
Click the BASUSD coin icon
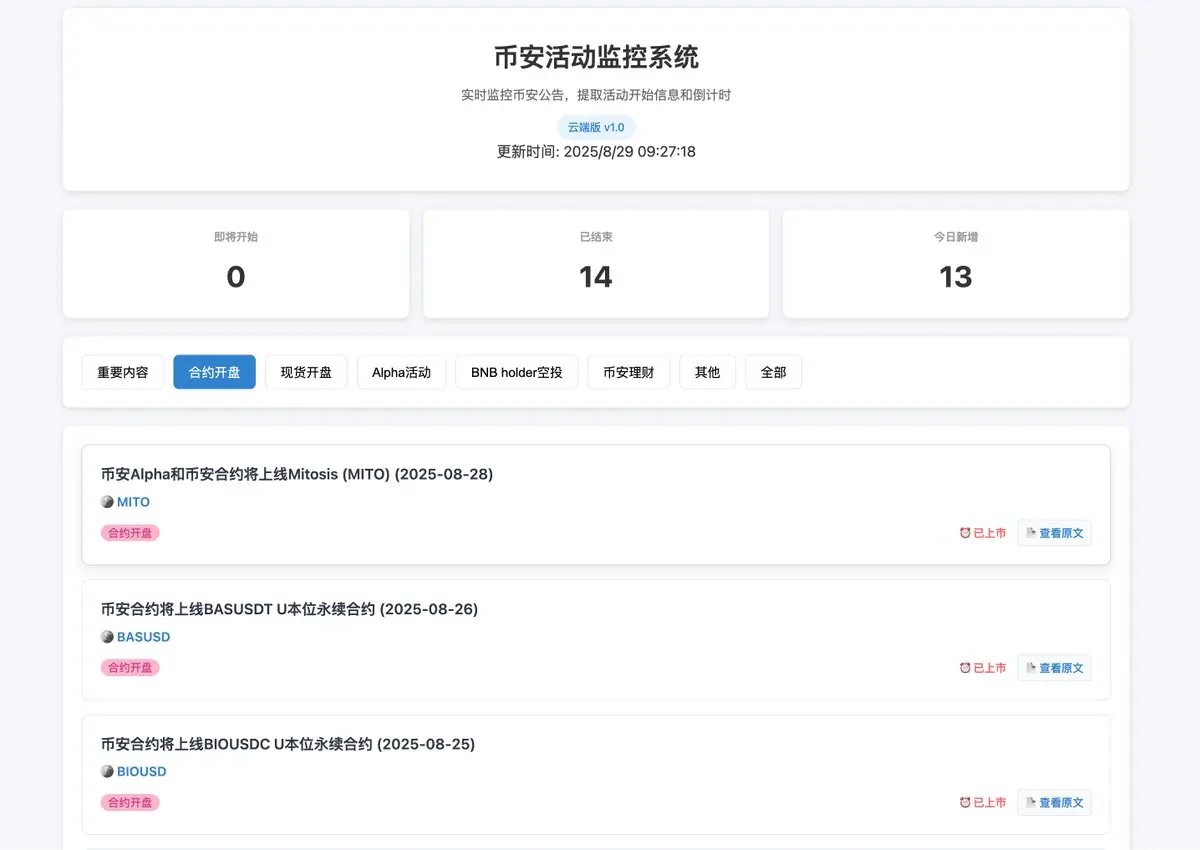107,637
